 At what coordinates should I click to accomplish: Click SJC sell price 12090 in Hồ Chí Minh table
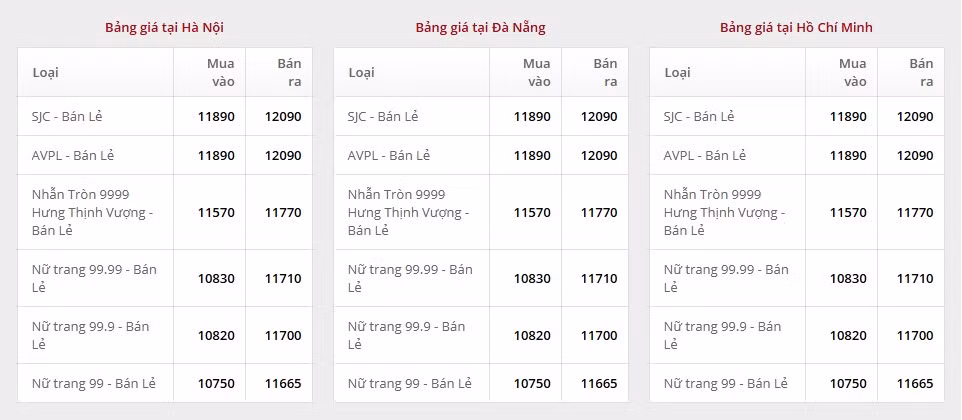[x=915, y=116]
